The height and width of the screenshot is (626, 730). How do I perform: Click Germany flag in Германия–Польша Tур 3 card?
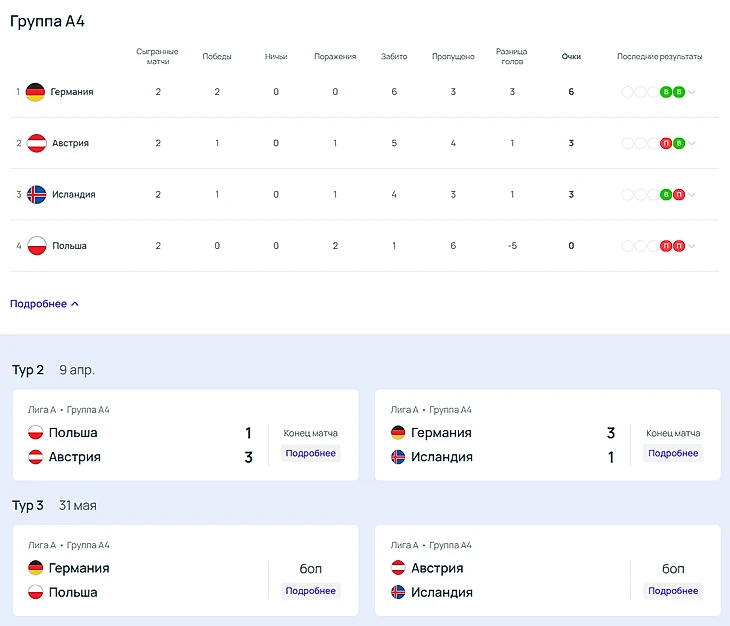point(35,568)
